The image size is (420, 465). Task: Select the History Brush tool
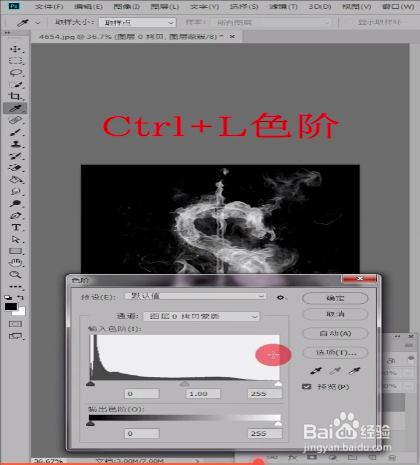coord(15,156)
